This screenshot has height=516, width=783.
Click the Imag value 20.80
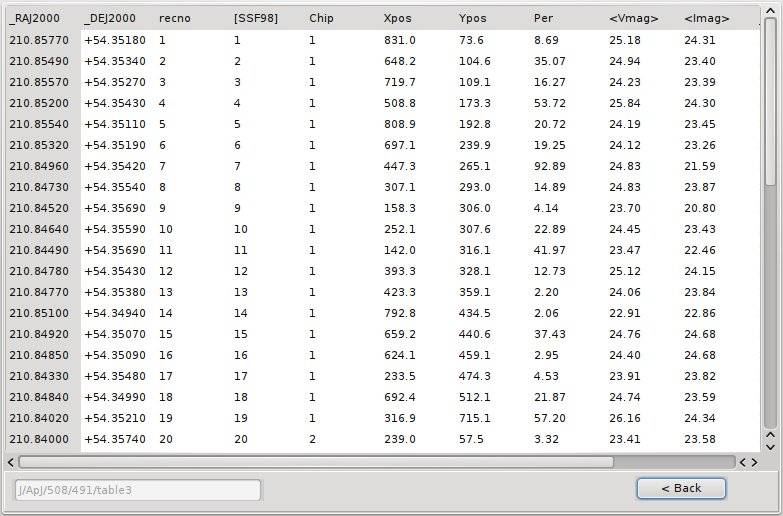coord(700,208)
